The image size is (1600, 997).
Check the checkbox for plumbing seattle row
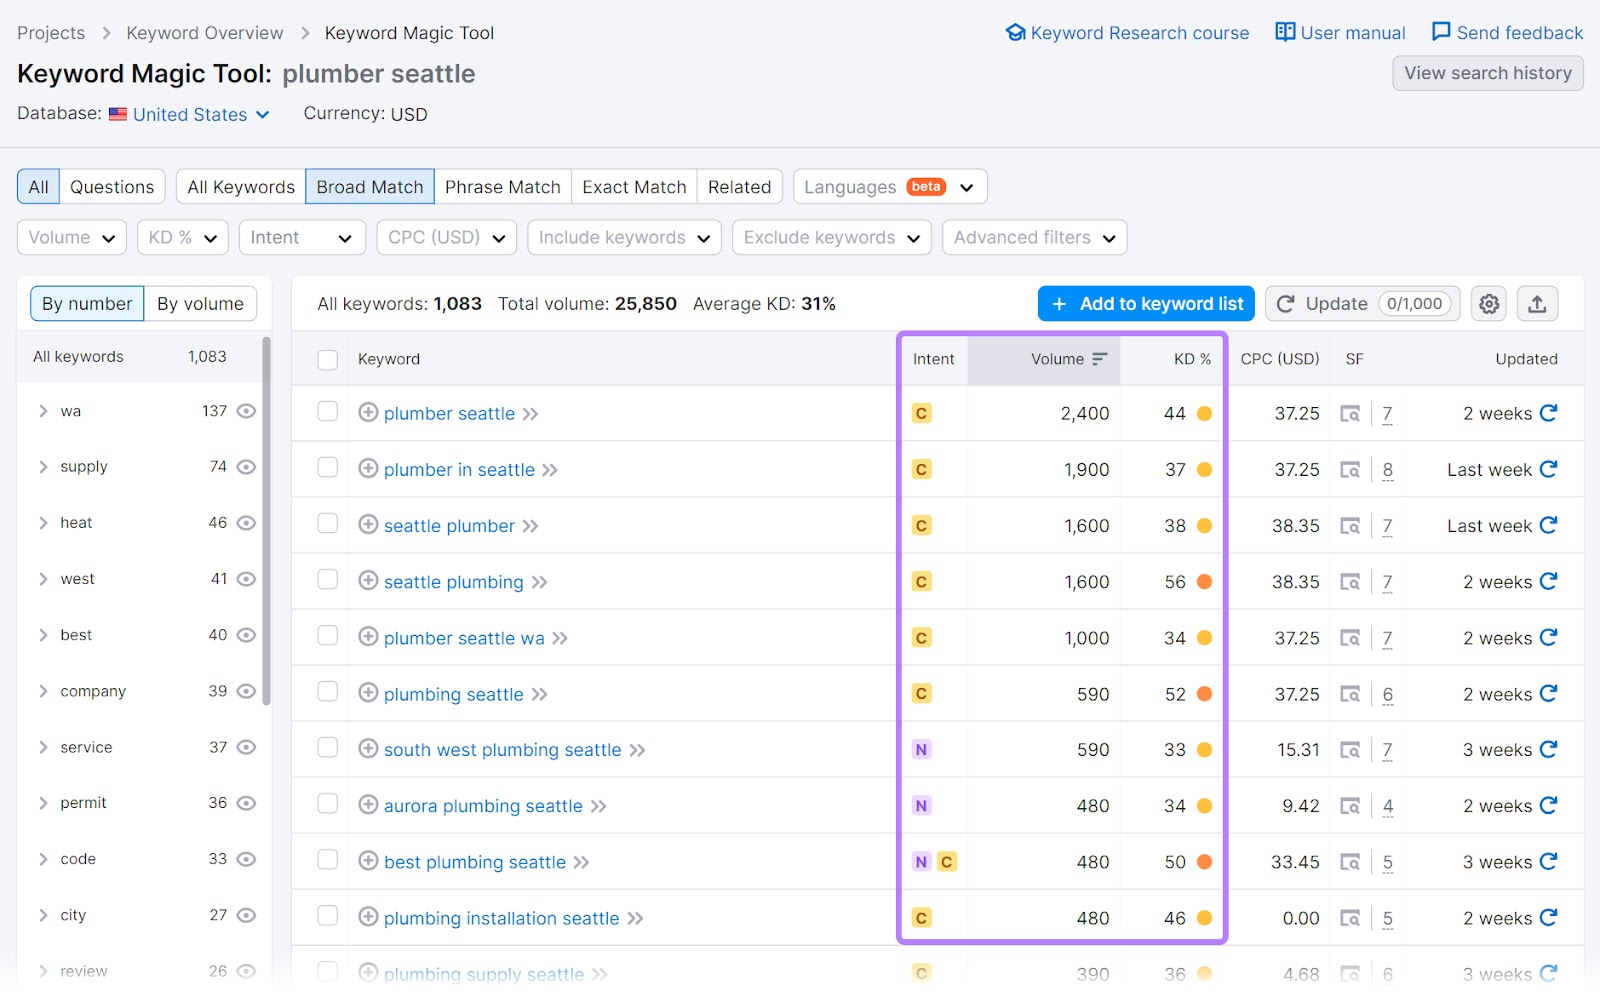point(328,693)
